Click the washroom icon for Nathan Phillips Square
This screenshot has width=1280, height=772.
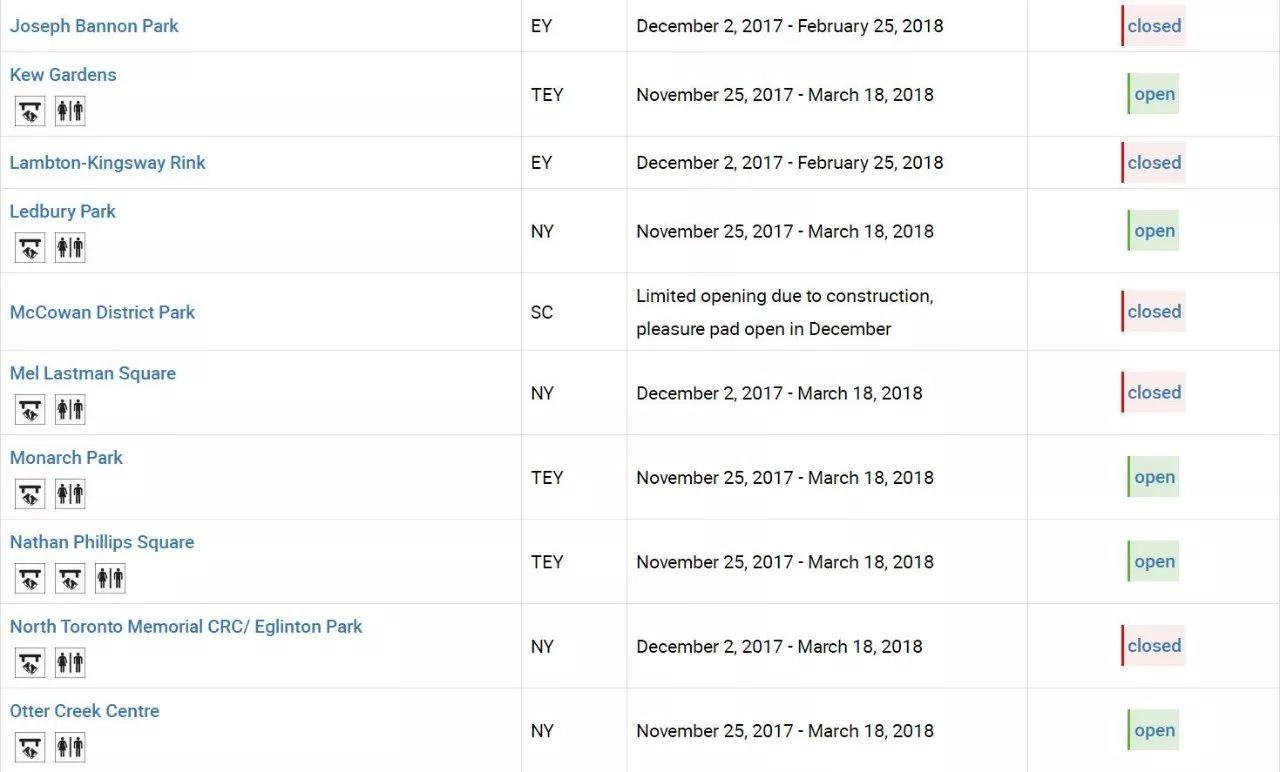tap(110, 578)
